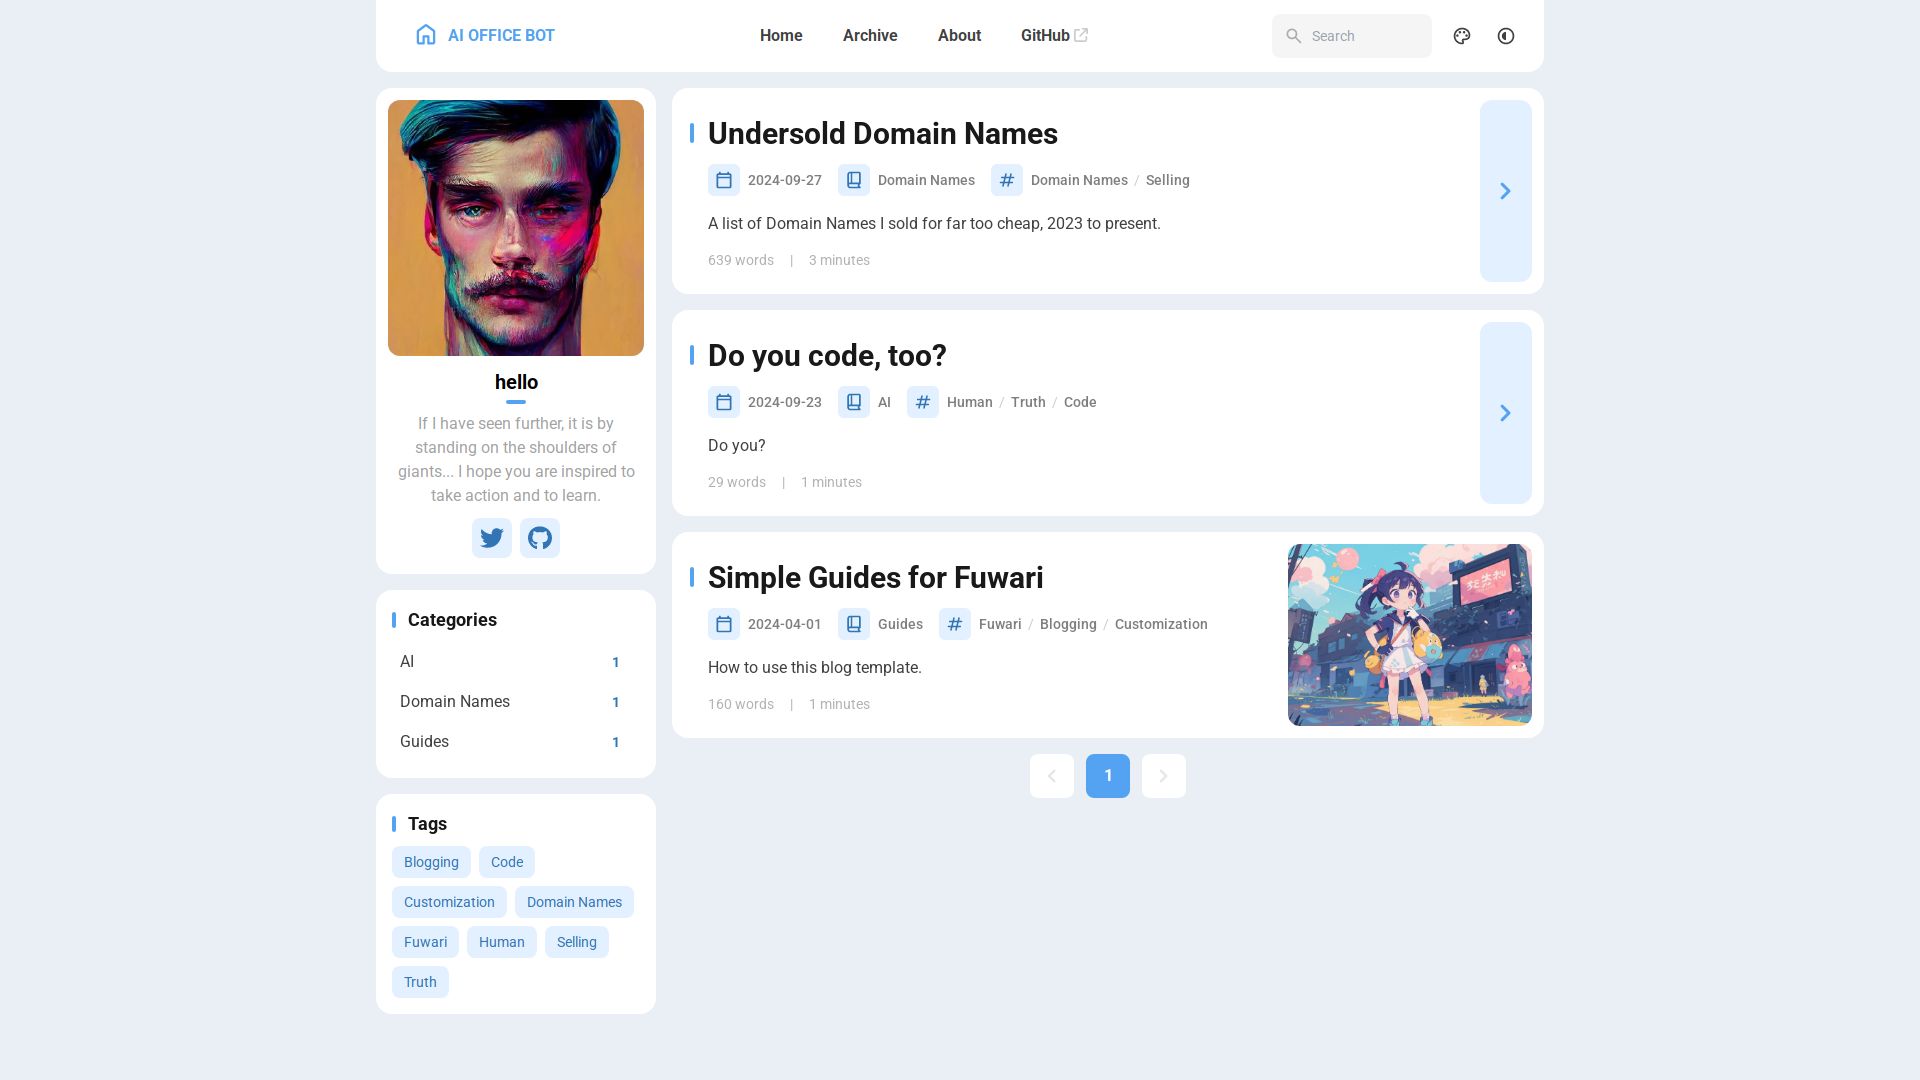Click the anime thumbnail of Simple Guides post
Image resolution: width=1920 pixels, height=1080 pixels.
(1409, 634)
